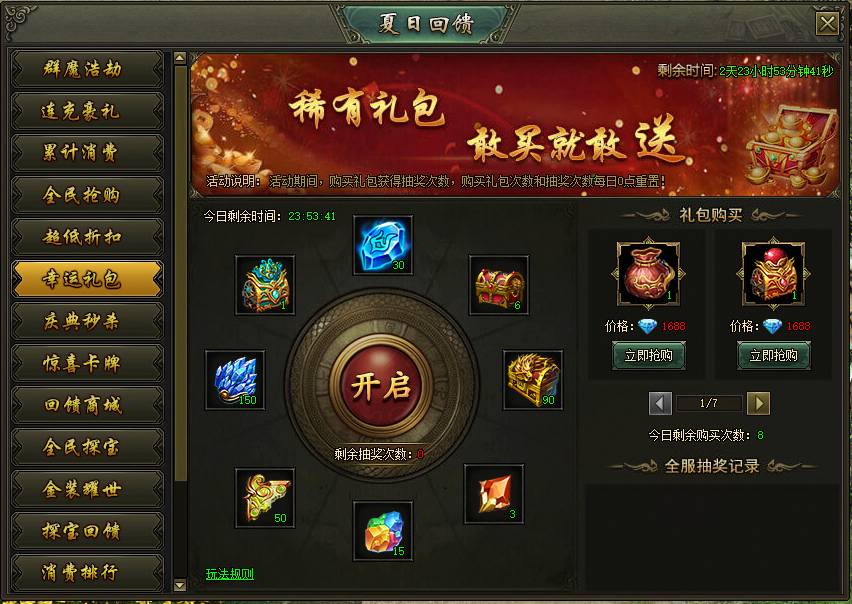
Task: Open the 玩法规则 rules link
Action: click(230, 574)
